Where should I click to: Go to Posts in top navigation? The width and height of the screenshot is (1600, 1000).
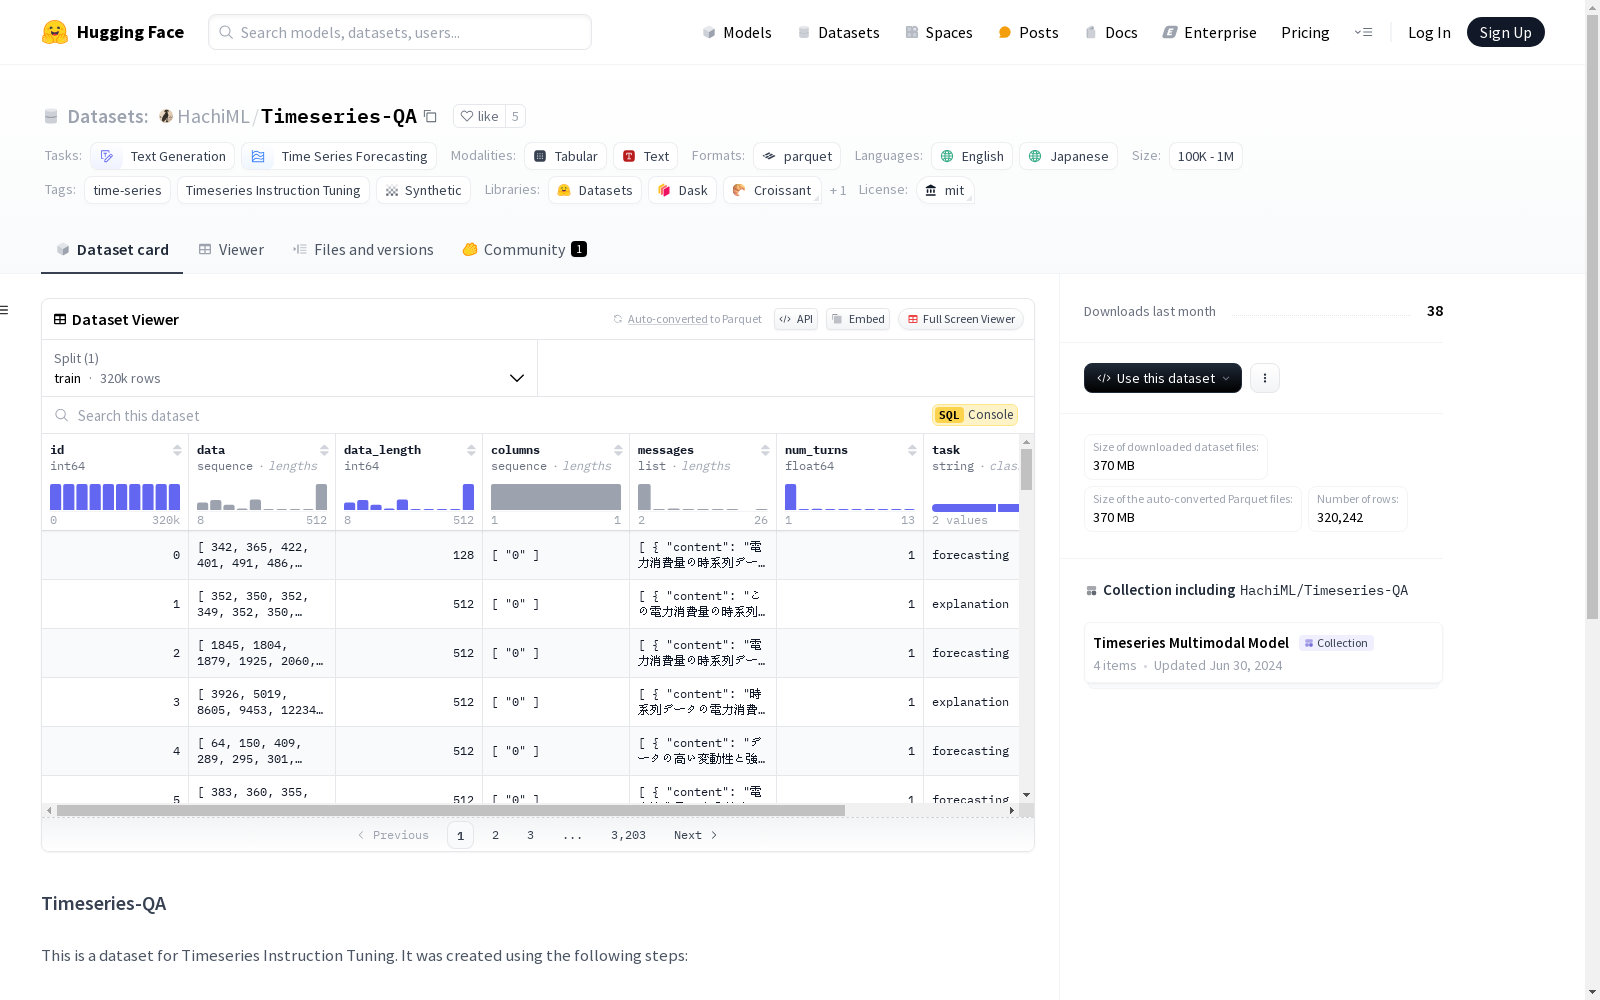1028,32
